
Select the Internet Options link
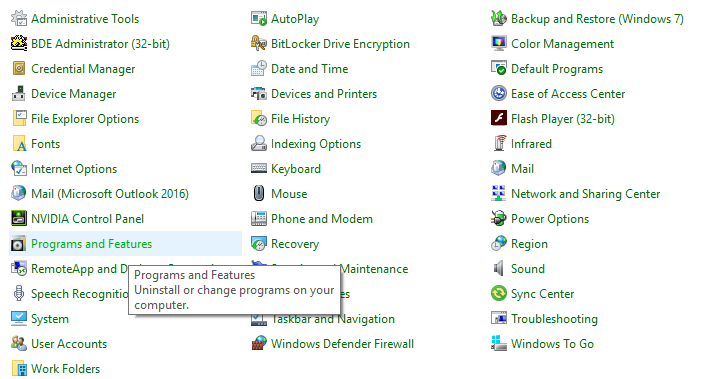(74, 169)
